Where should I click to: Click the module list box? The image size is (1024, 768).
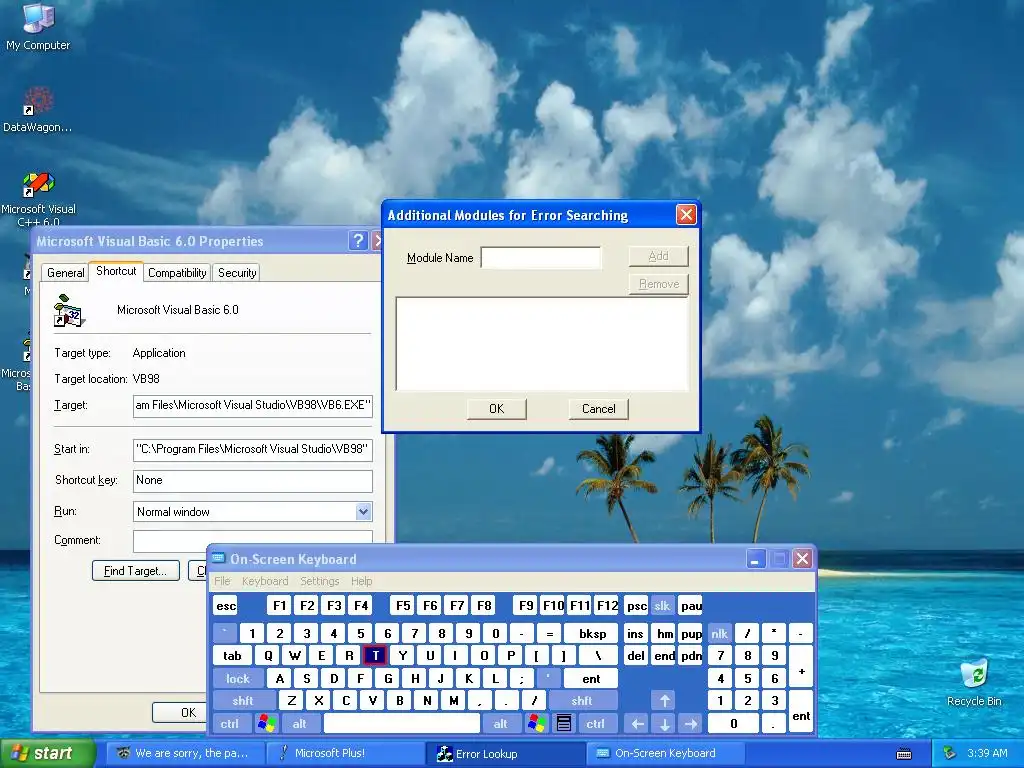542,344
